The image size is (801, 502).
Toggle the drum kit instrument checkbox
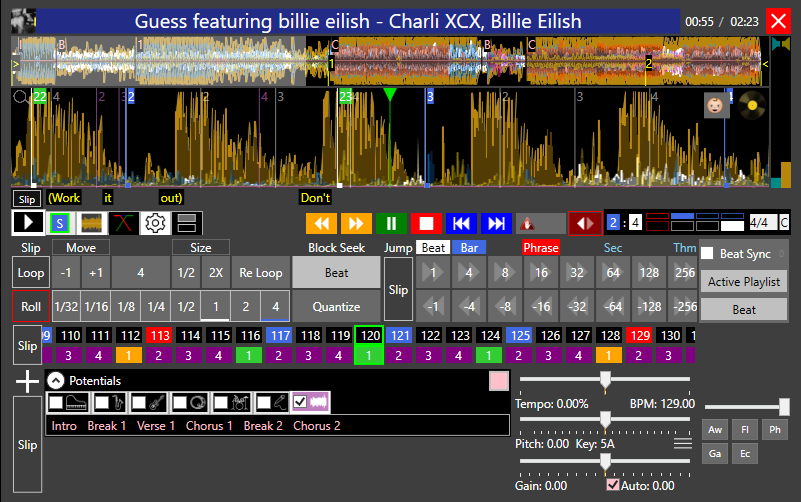[220, 402]
